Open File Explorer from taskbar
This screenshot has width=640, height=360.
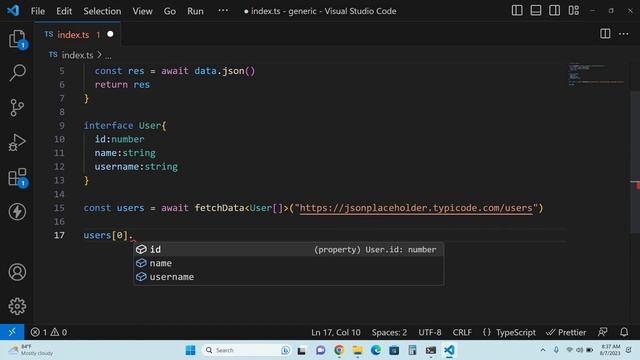tap(358, 350)
